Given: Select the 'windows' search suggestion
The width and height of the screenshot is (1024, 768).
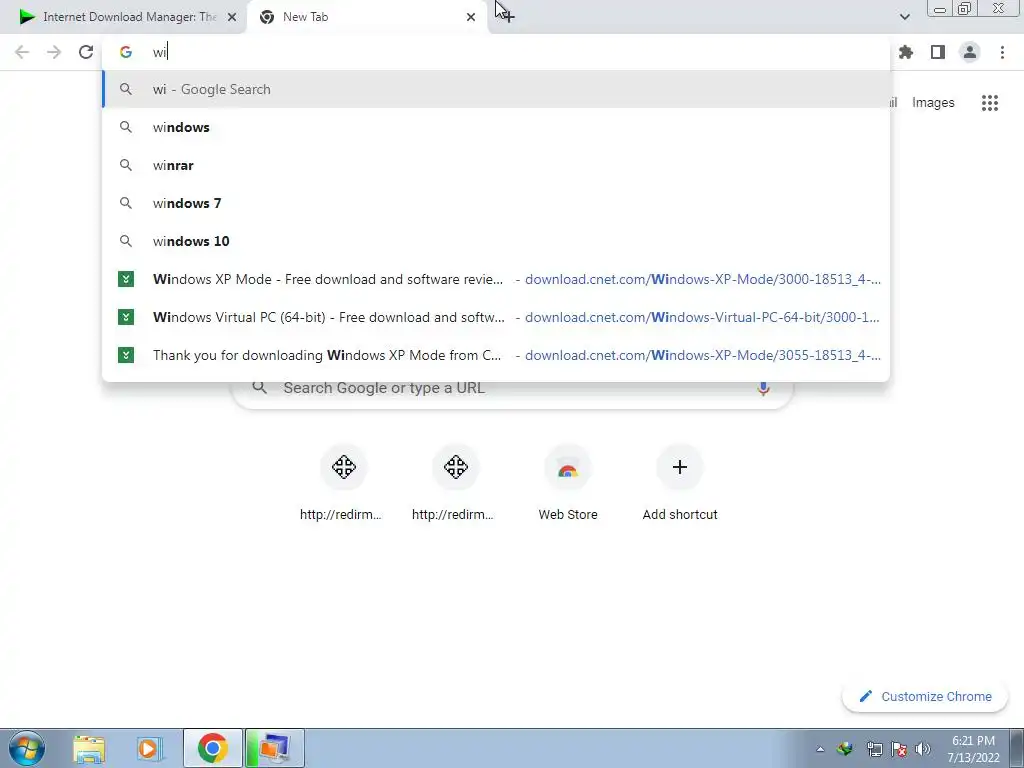Looking at the screenshot, I should point(496,127).
